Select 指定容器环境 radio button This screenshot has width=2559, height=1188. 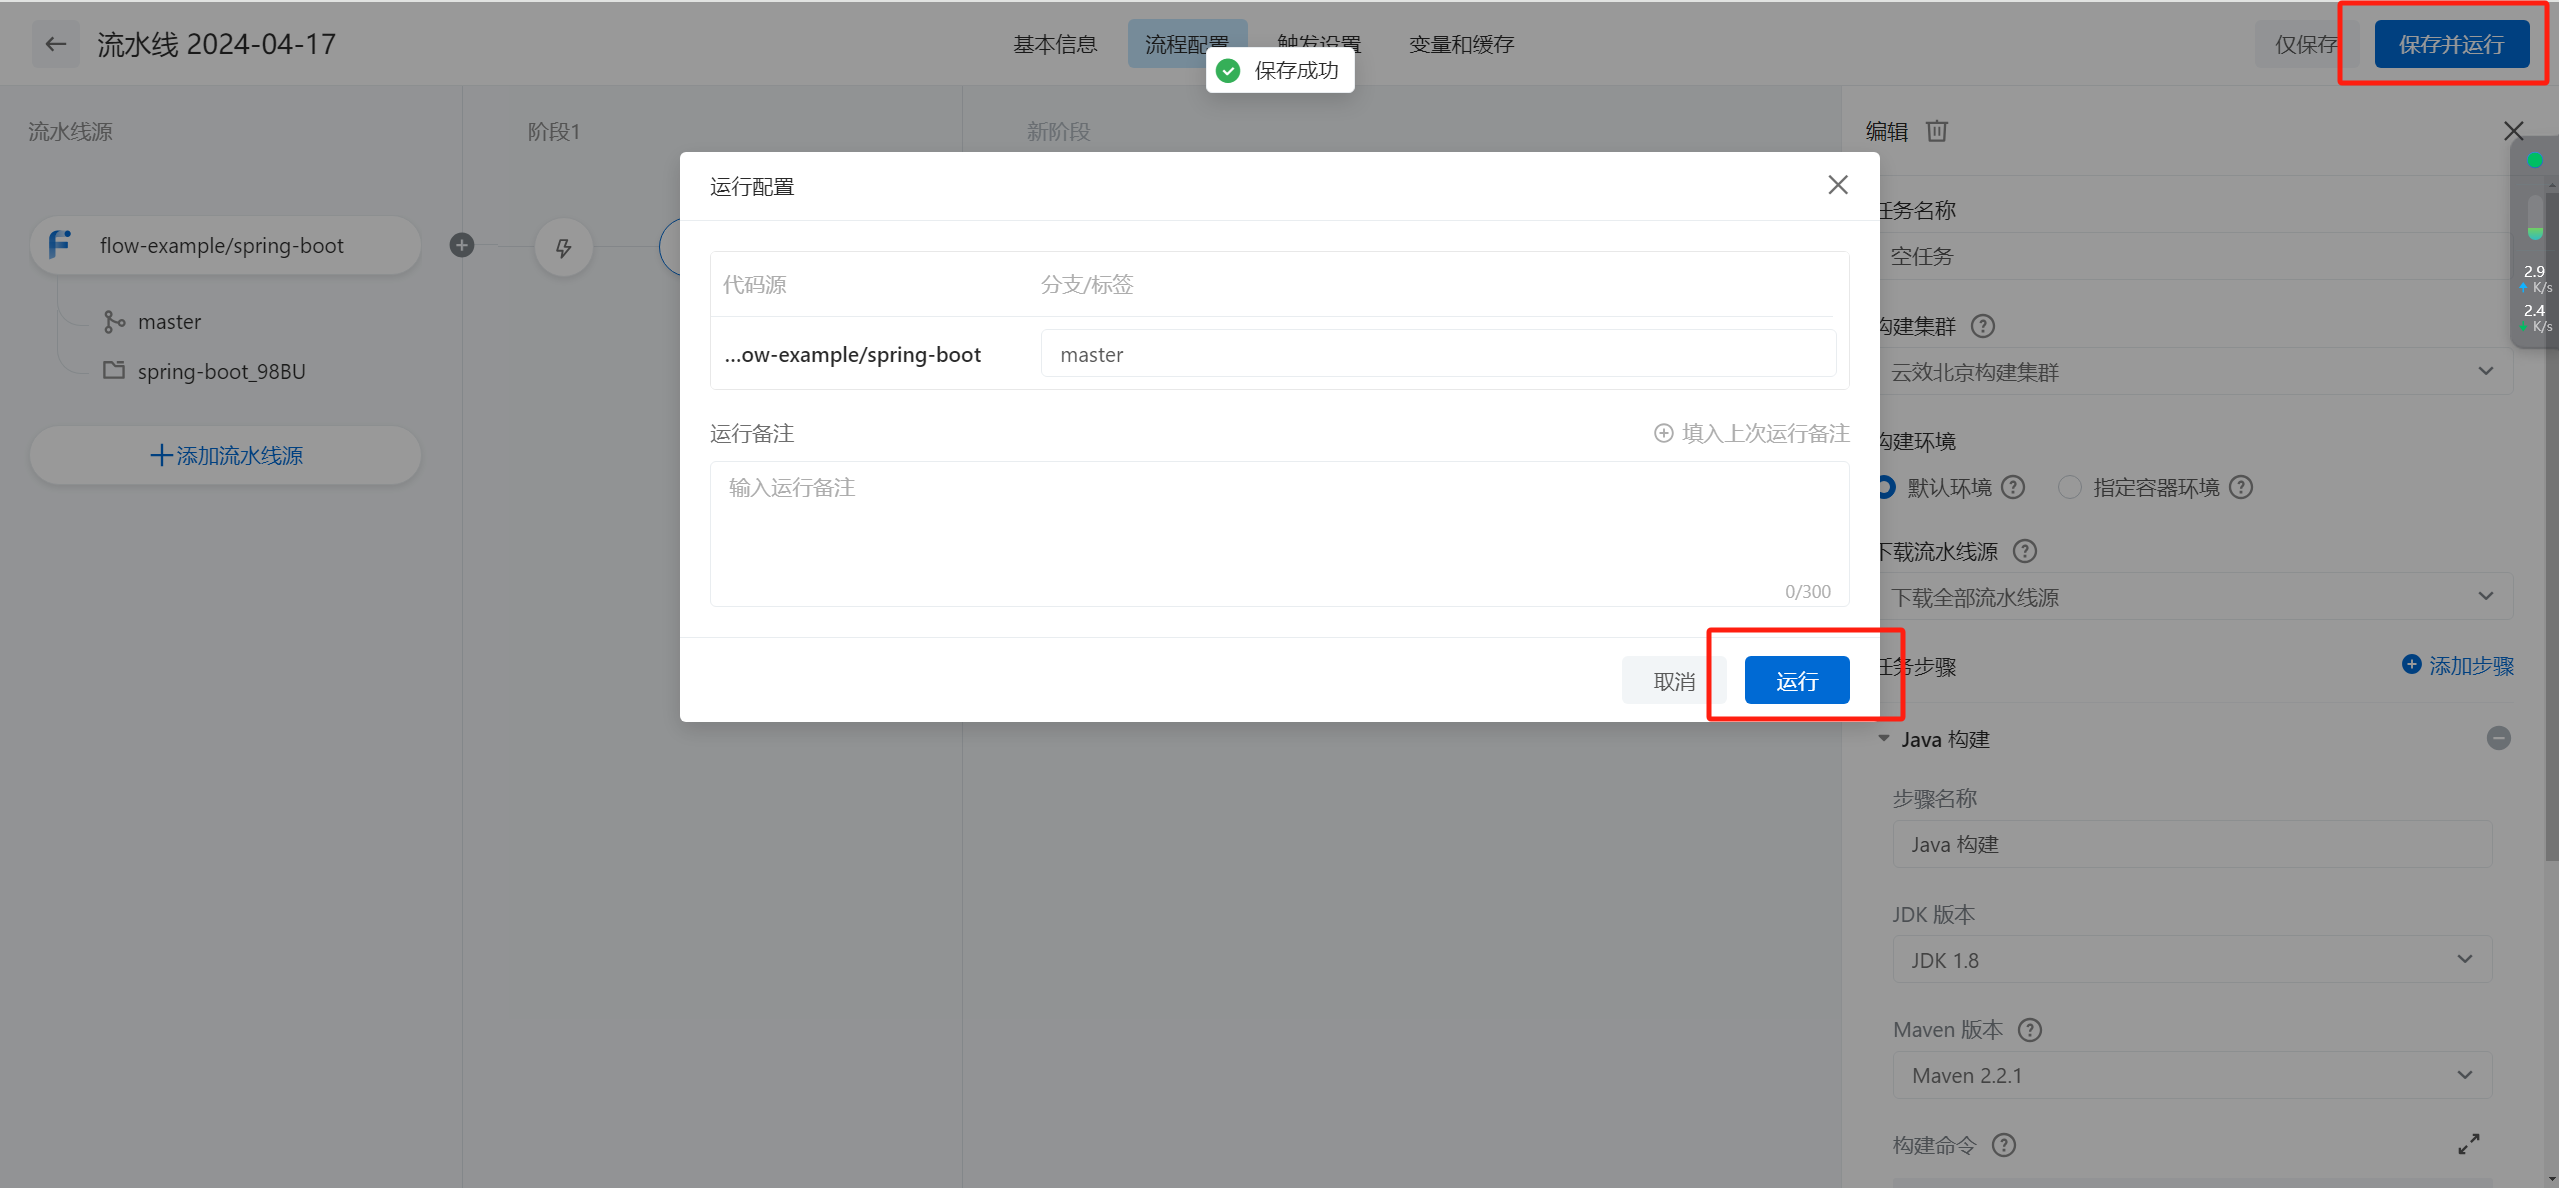2069,487
